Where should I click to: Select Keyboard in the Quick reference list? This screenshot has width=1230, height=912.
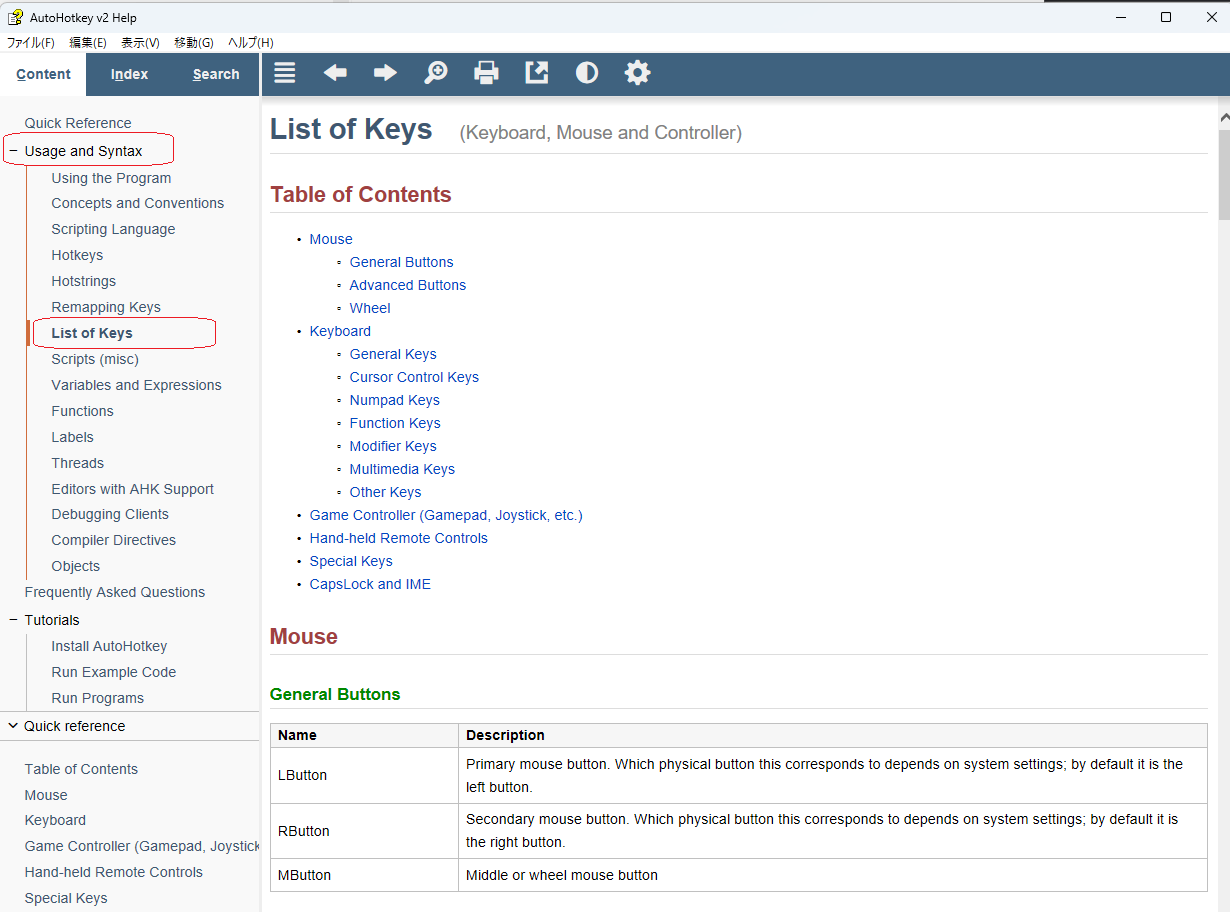(x=55, y=820)
